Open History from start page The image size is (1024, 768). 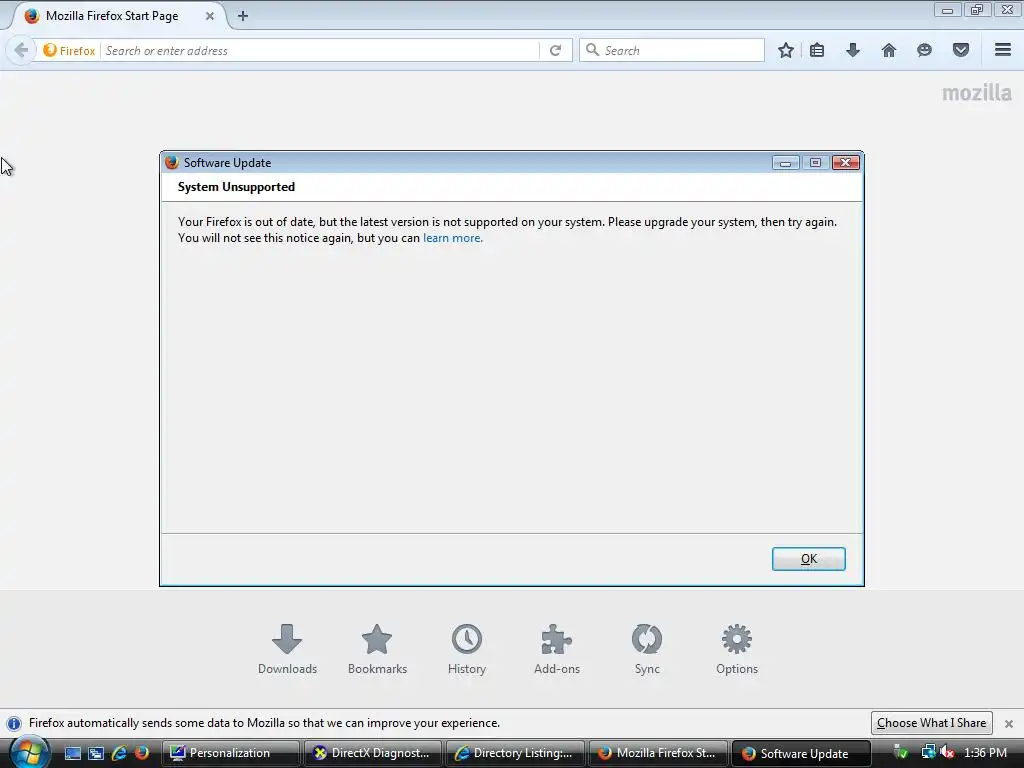tap(467, 649)
